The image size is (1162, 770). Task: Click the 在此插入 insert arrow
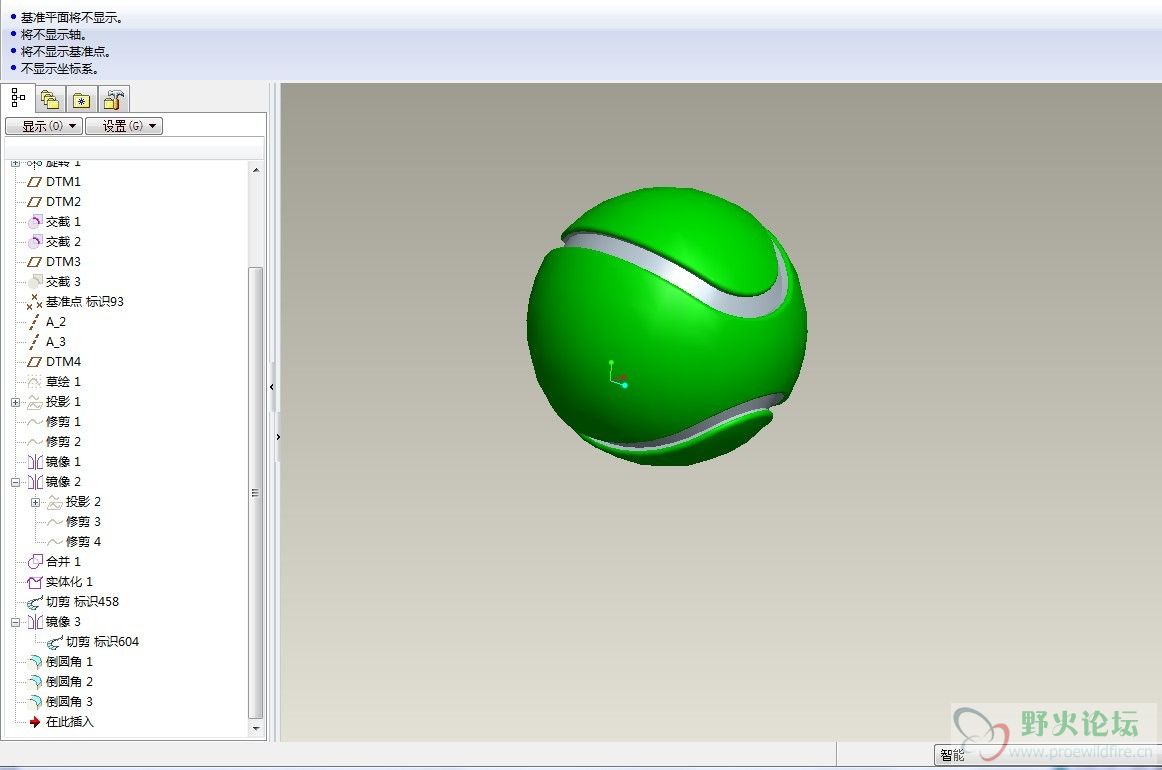35,722
